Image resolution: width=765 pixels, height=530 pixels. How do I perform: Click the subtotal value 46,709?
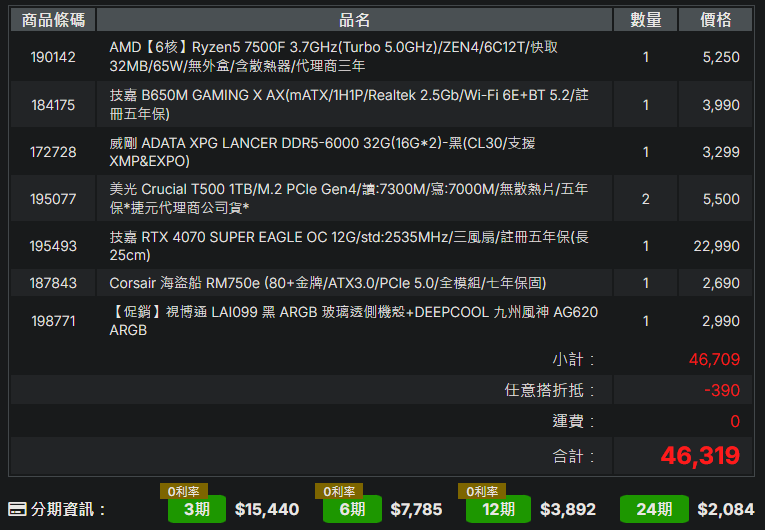(714, 360)
